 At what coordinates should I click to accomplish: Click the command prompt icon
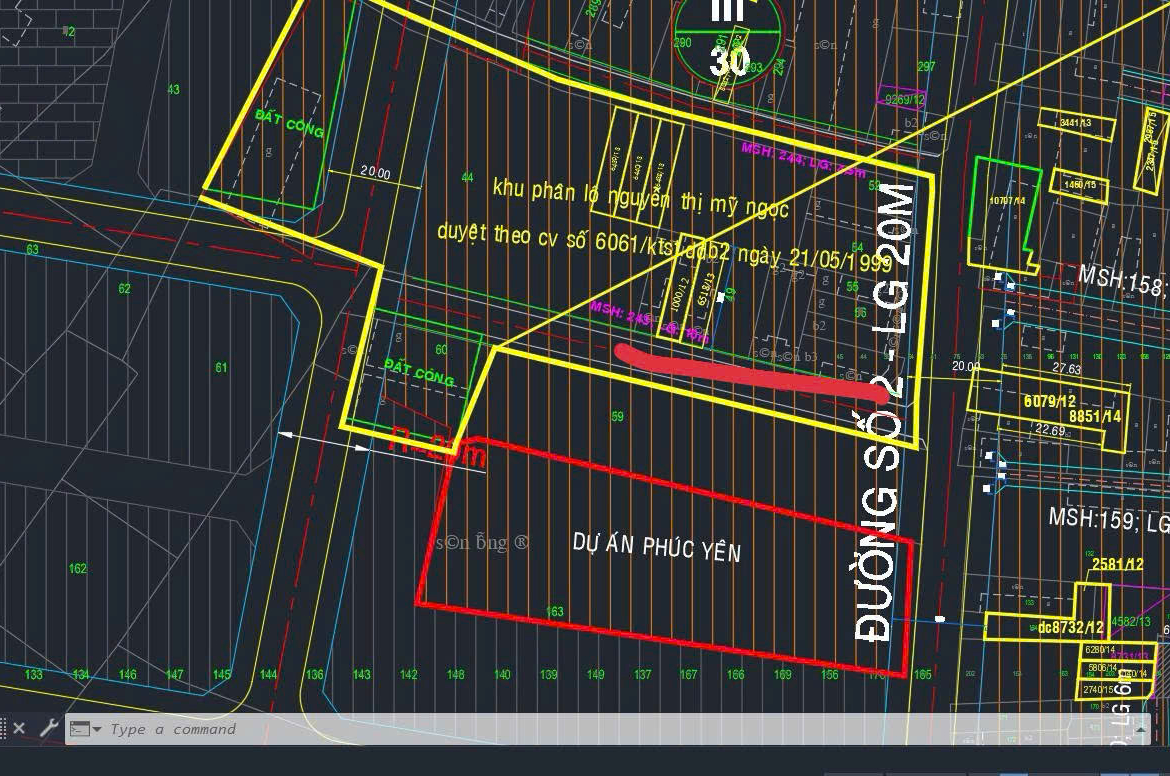pos(79,729)
